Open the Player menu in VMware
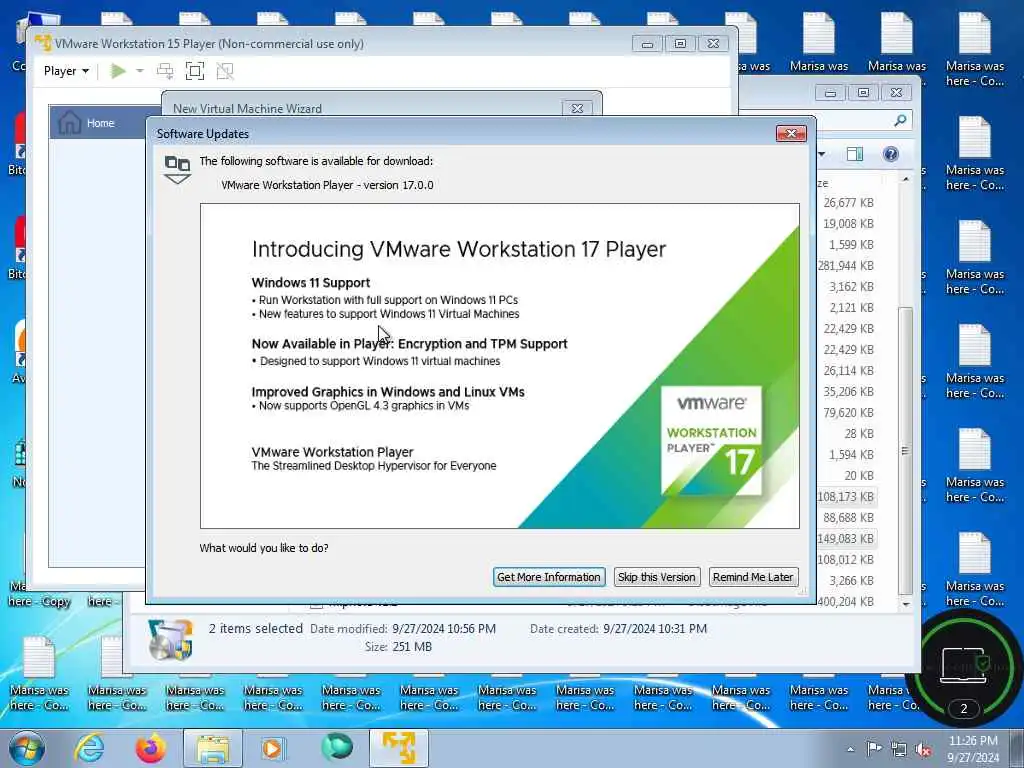The width and height of the screenshot is (1024, 768). tap(66, 71)
